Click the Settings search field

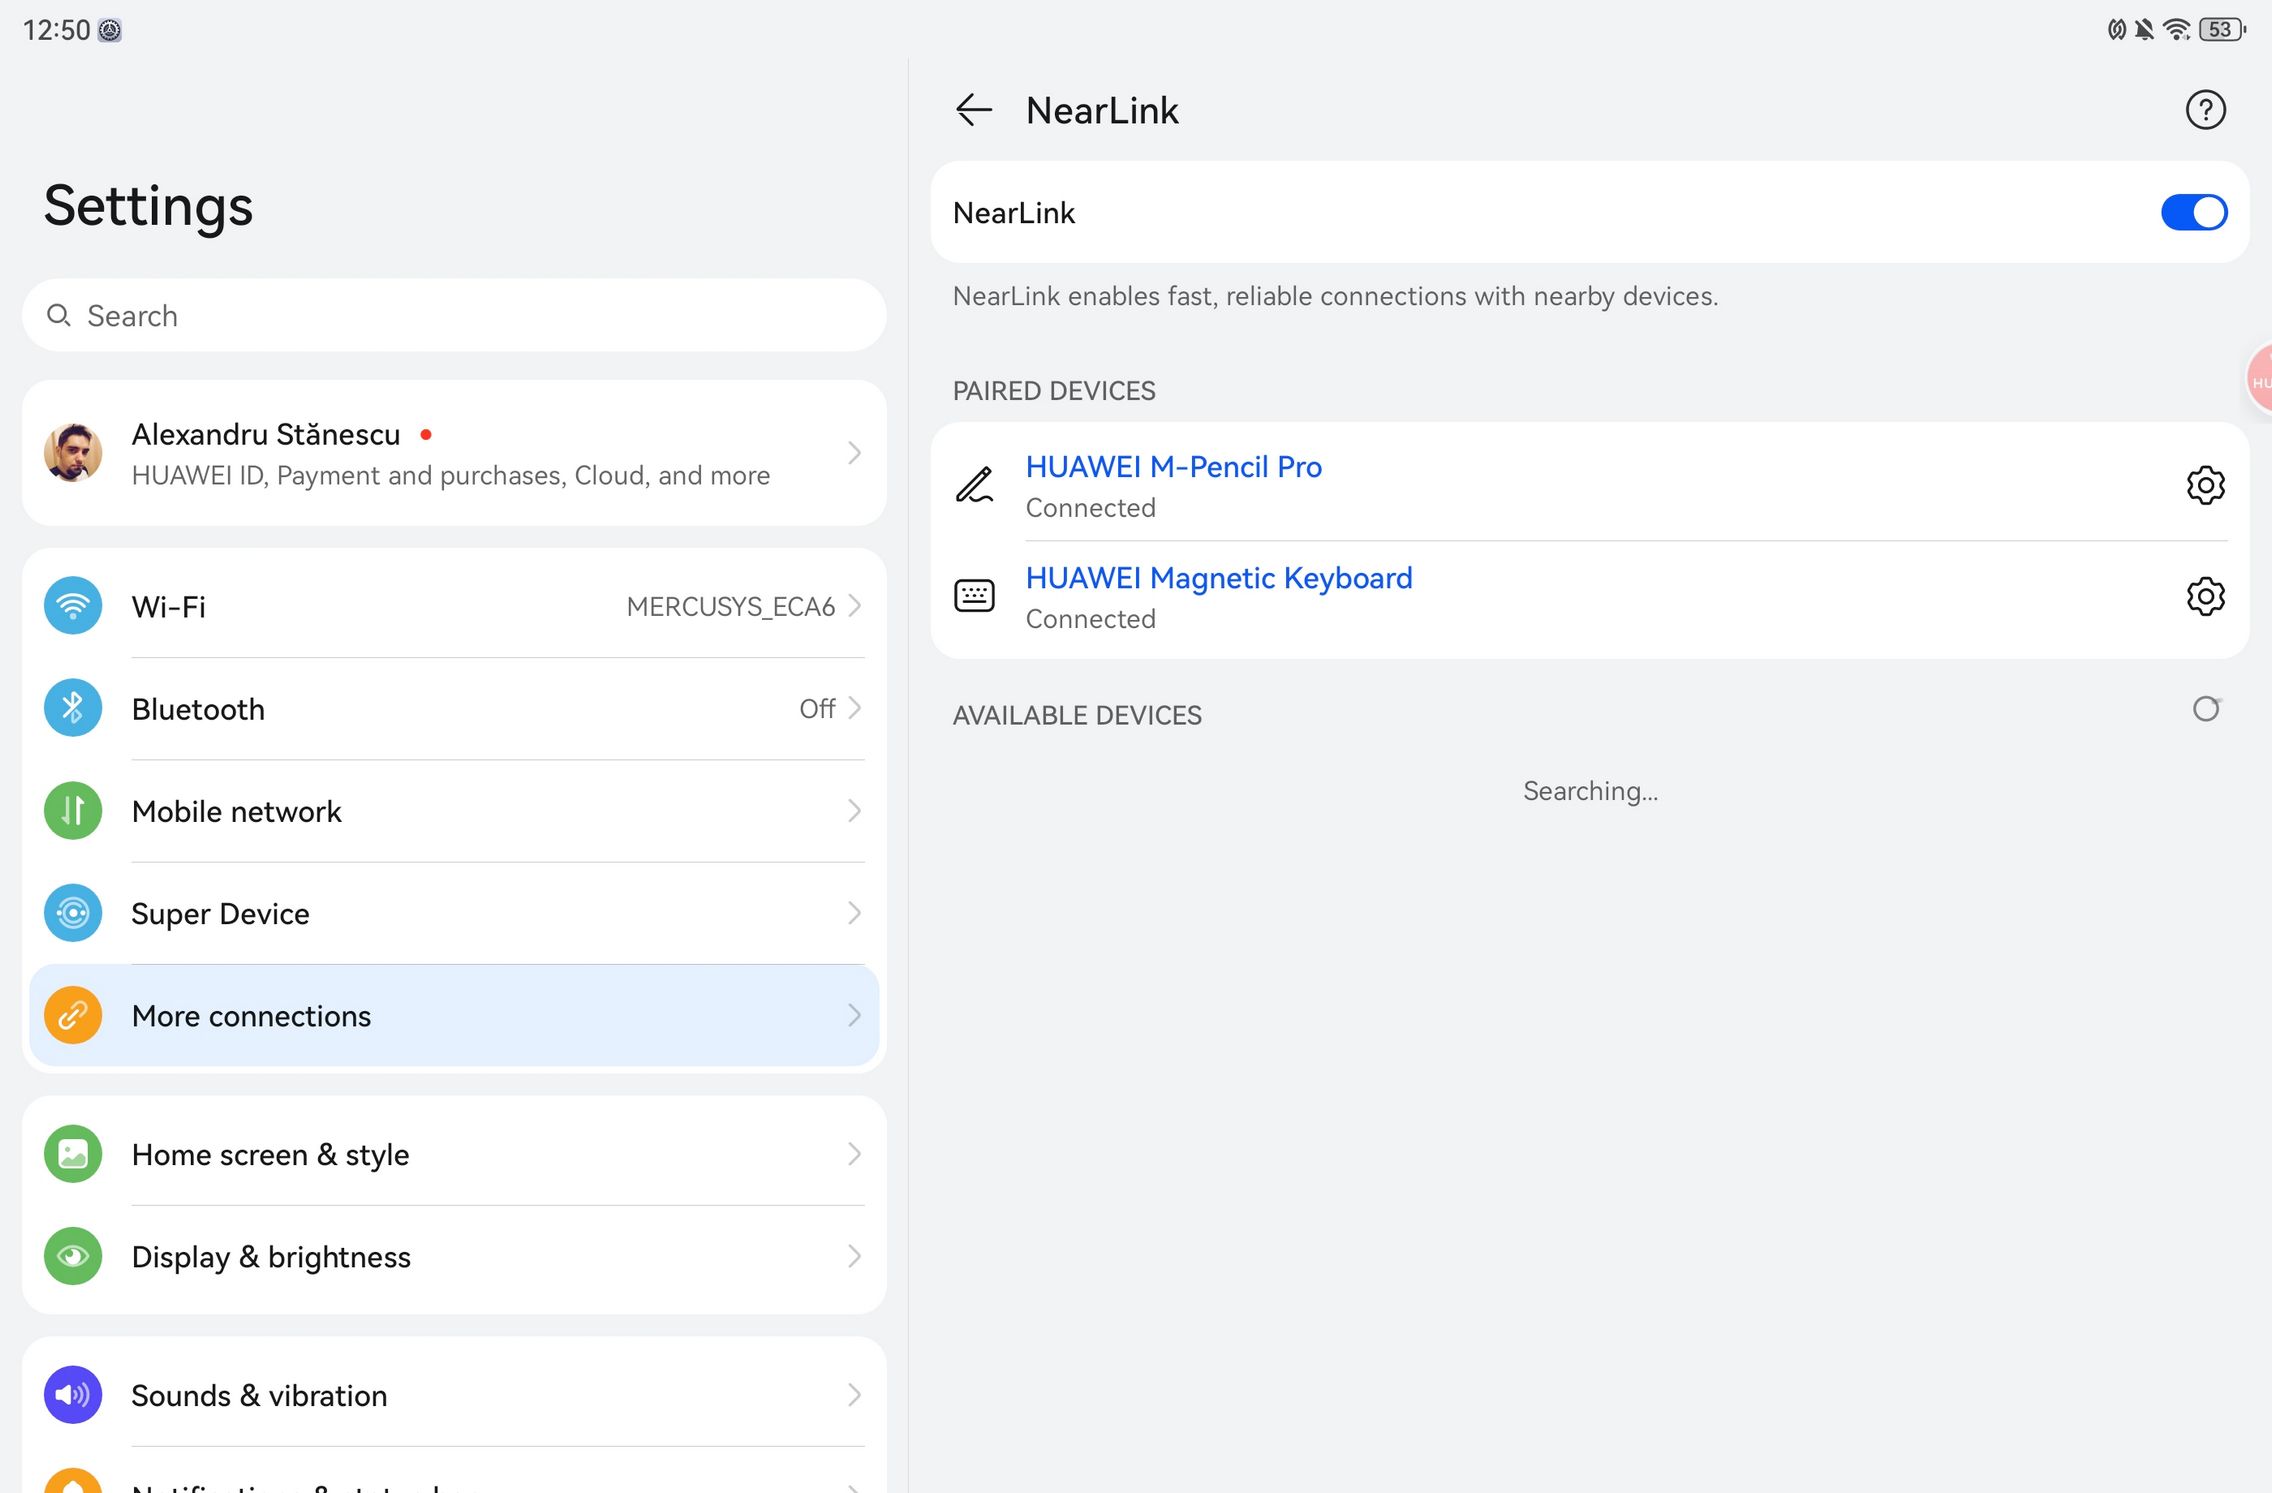pos(453,316)
